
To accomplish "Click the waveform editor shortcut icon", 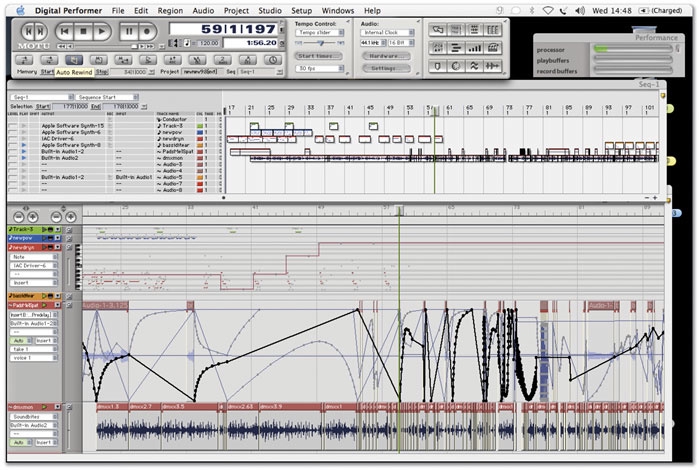I will pos(475,66).
